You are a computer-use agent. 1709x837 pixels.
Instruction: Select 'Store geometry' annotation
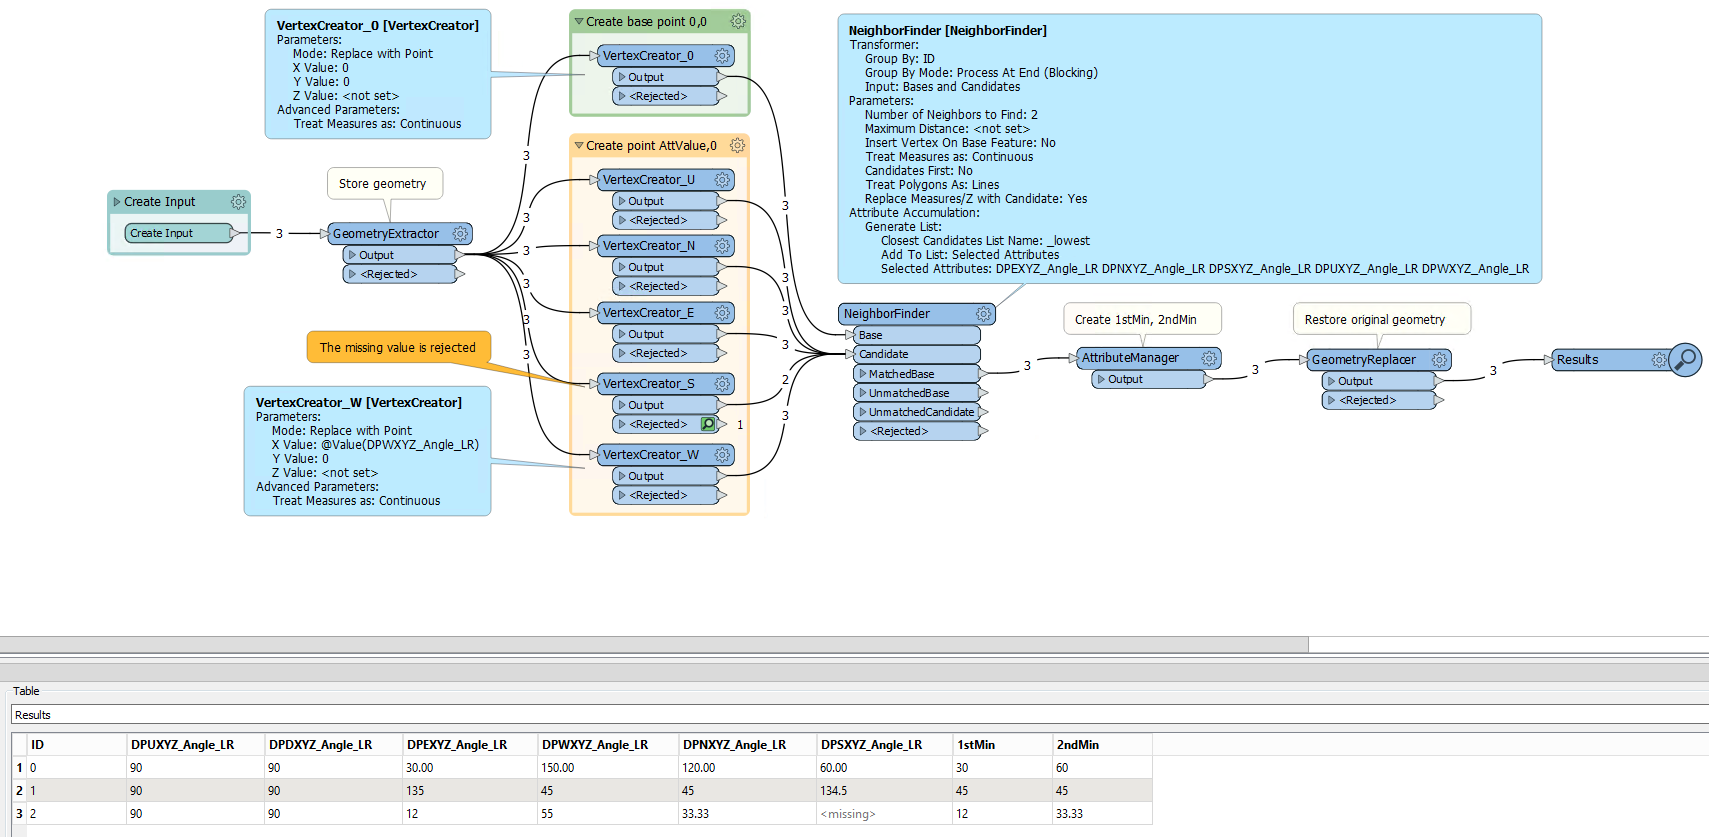384,184
